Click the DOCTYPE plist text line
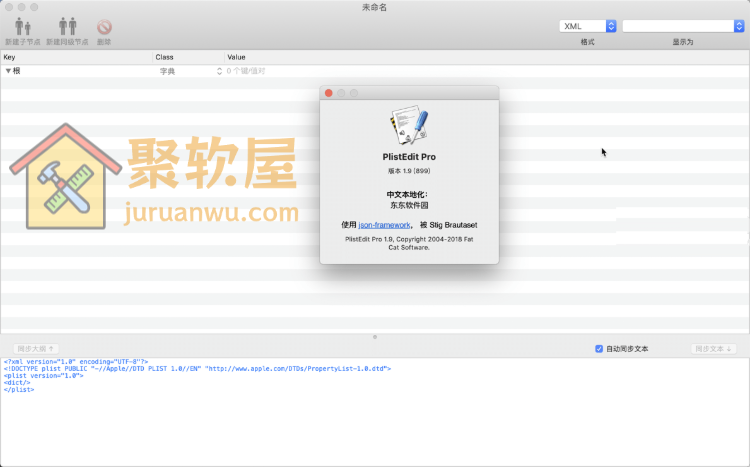Image resolution: width=750 pixels, height=467 pixels. (197, 368)
